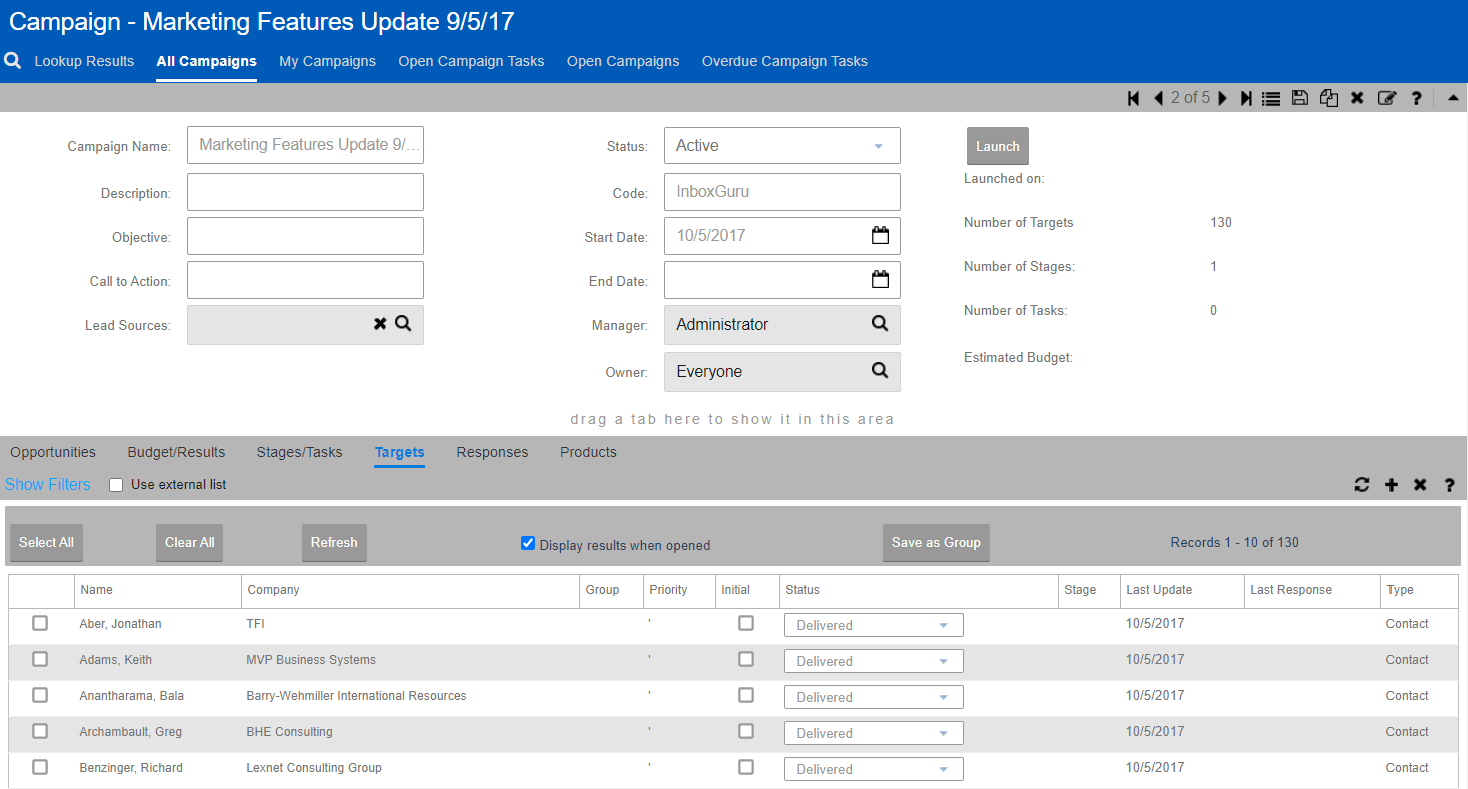
Task: Go to the previous campaign record
Action: pos(1159,98)
